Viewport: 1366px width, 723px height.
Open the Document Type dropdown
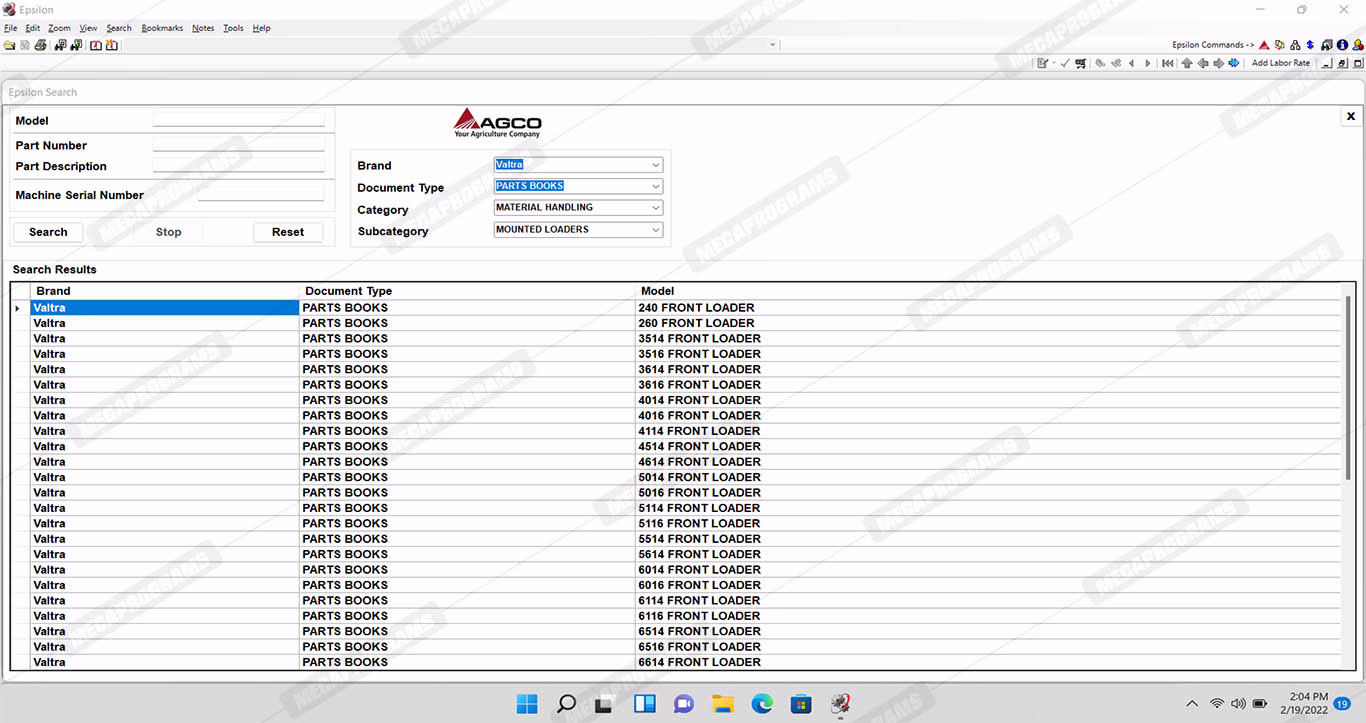pyautogui.click(x=655, y=186)
